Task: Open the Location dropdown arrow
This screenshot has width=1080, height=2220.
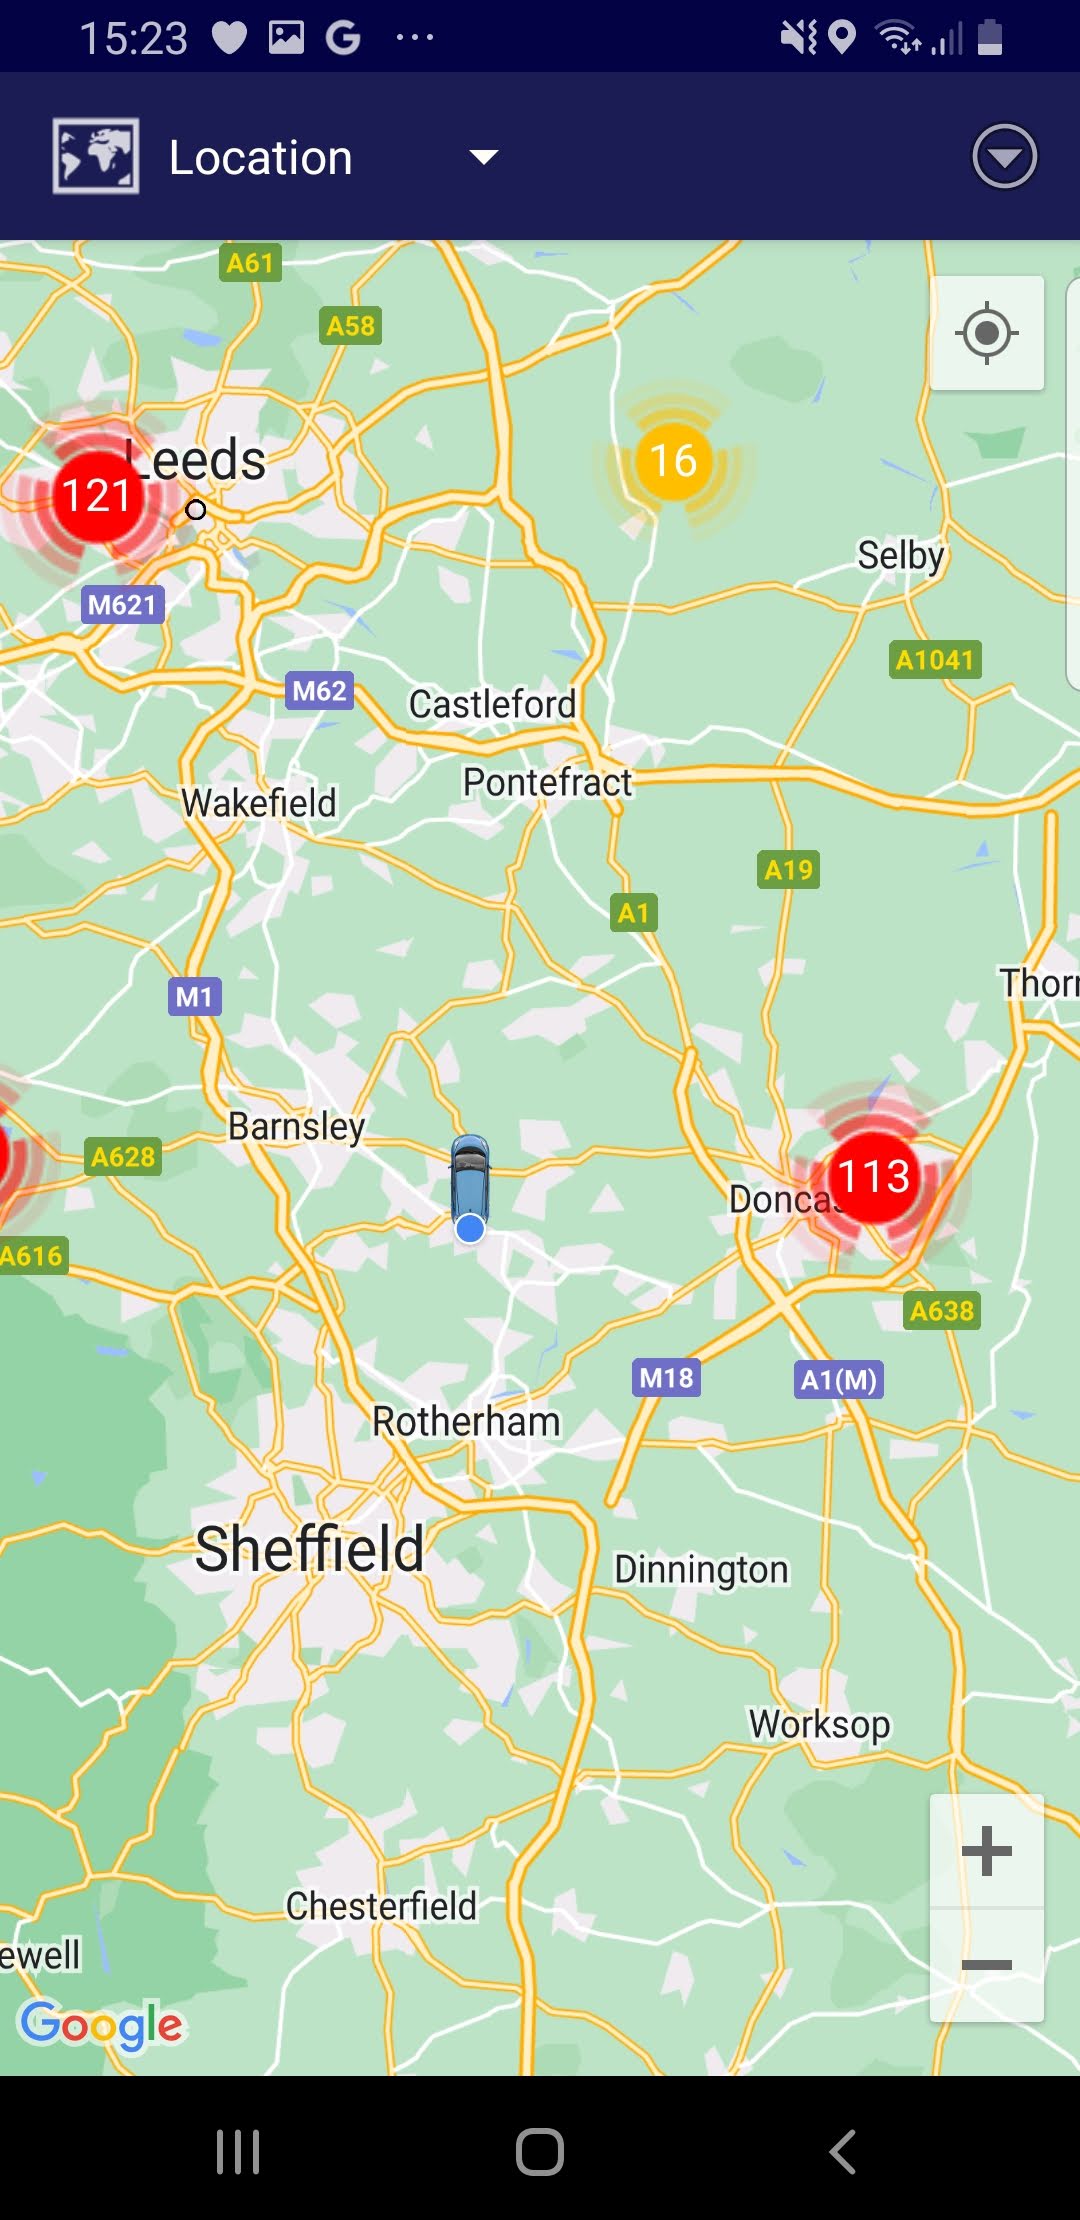Action: click(x=484, y=157)
